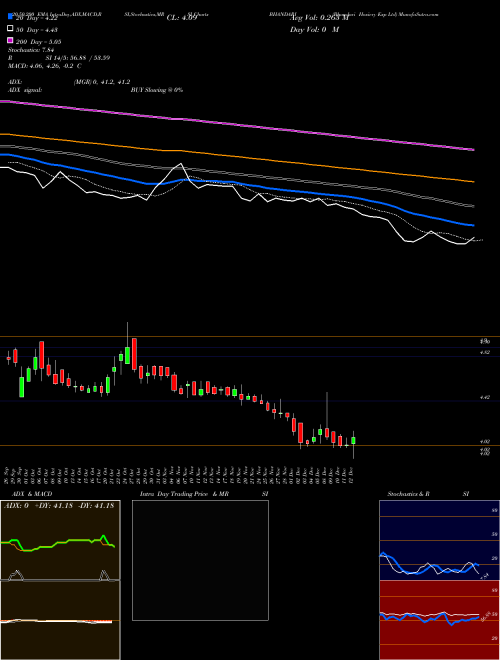This screenshot has width=500, height=660.
Task: Click the 'Avg Vol: 0.263 M' readout
Action: 319,18
